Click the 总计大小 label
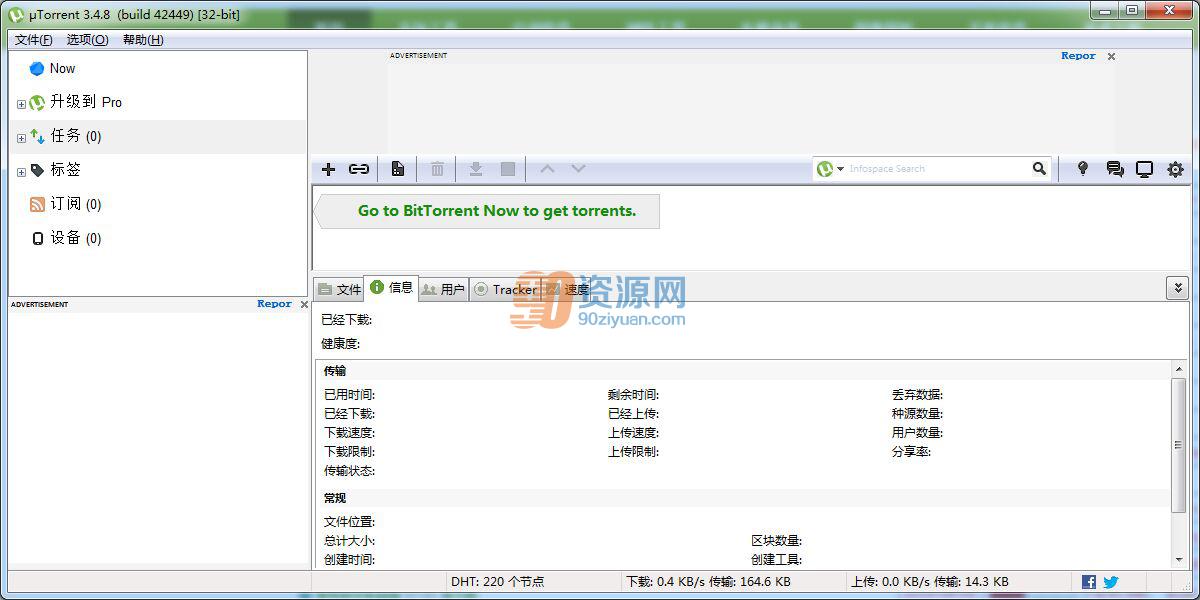This screenshot has height=600, width=1200. [349, 541]
